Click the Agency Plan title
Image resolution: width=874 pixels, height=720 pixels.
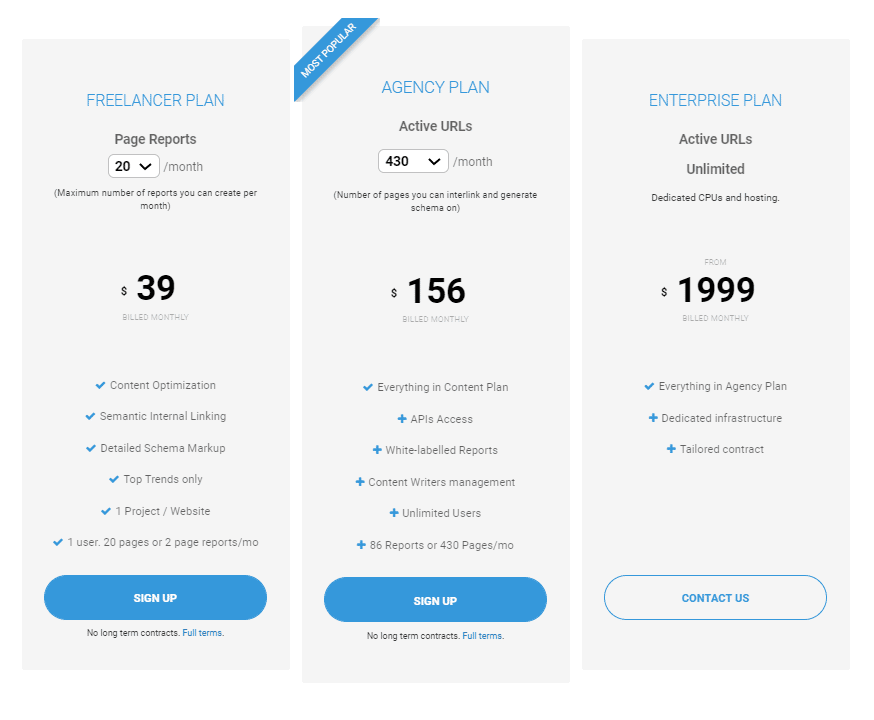point(435,87)
